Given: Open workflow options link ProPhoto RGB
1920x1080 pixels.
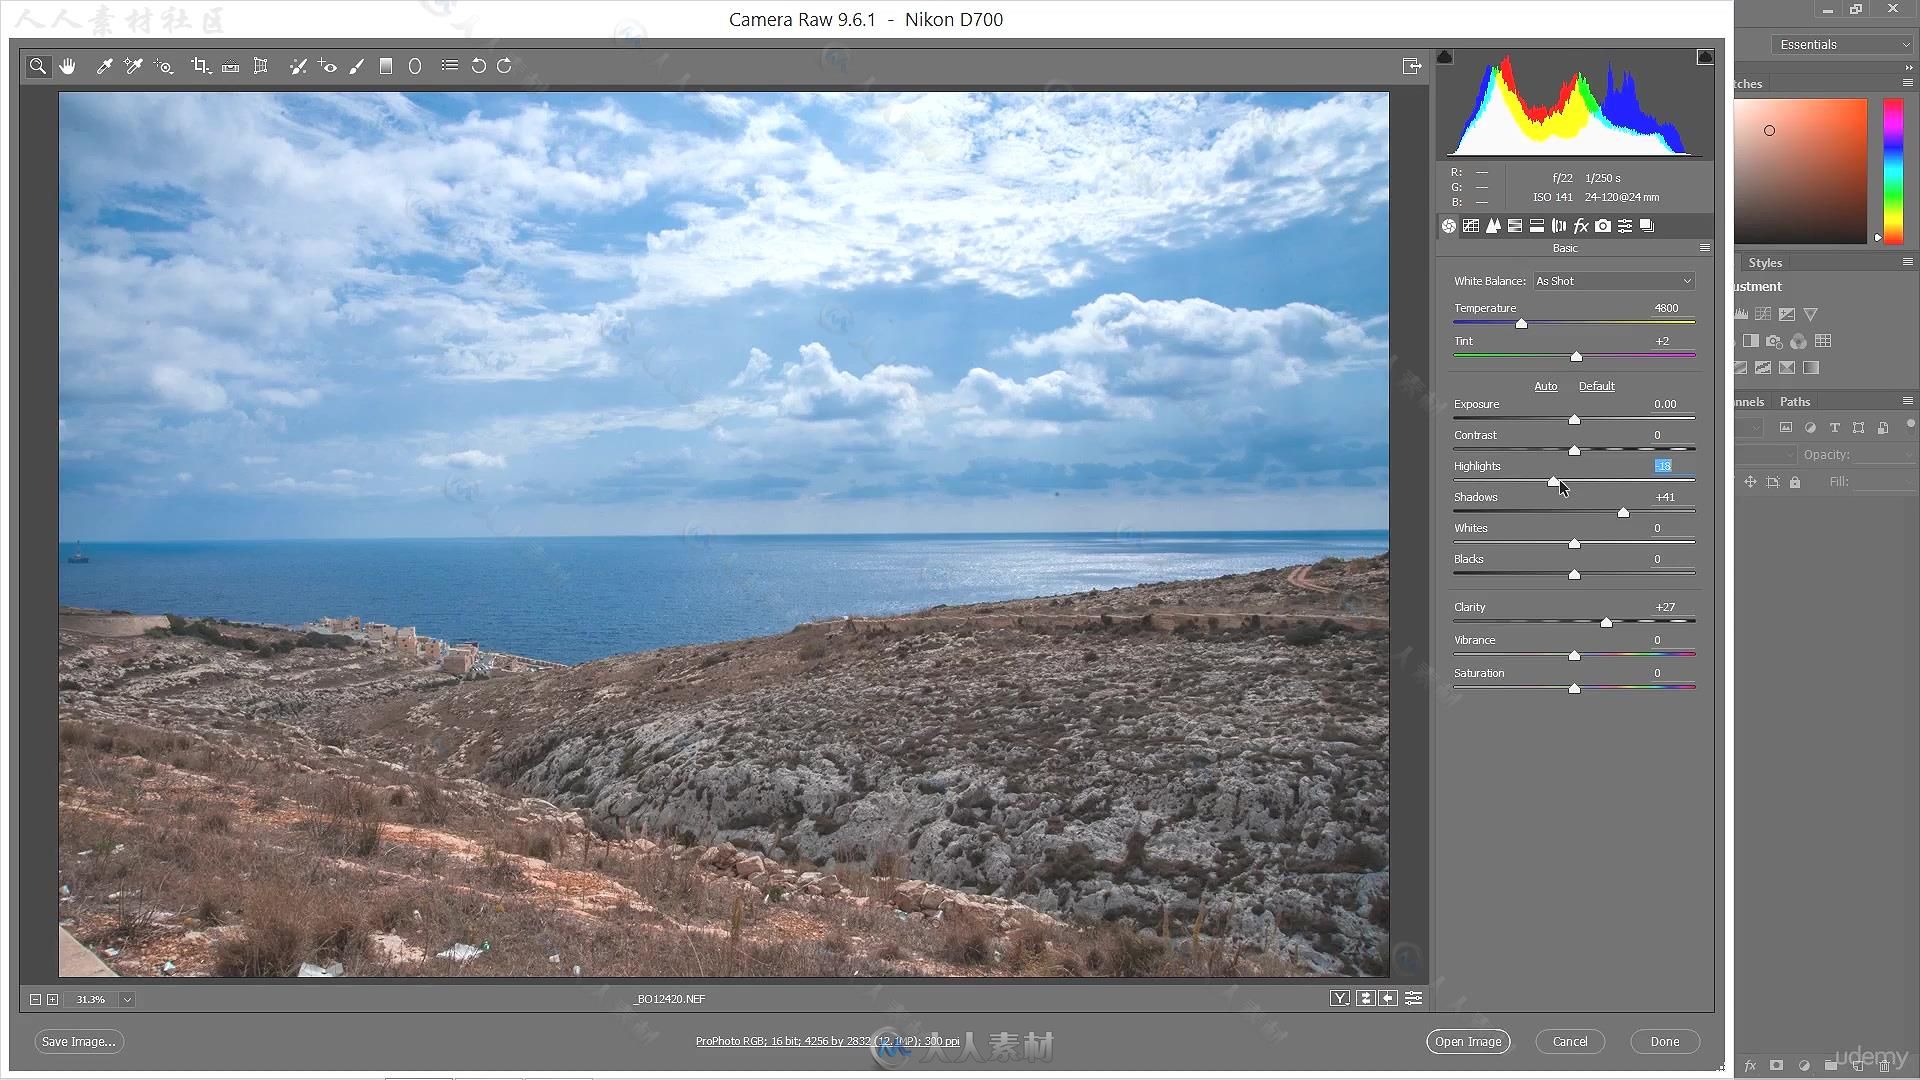Looking at the screenshot, I should click(x=827, y=1041).
